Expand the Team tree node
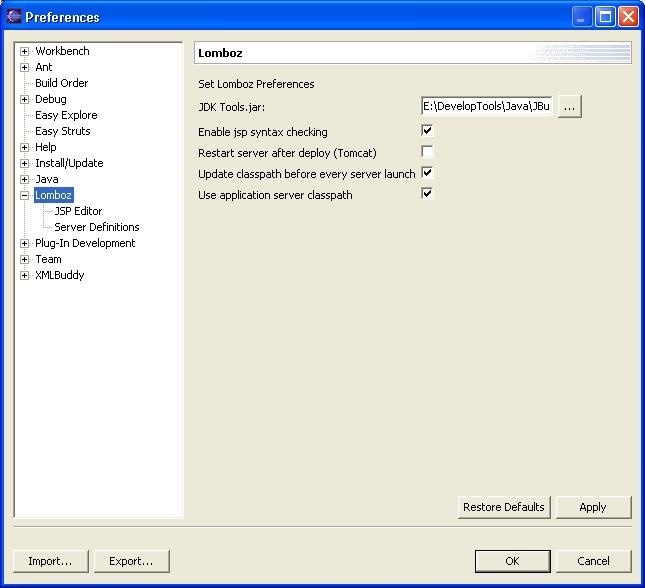 pos(24,260)
